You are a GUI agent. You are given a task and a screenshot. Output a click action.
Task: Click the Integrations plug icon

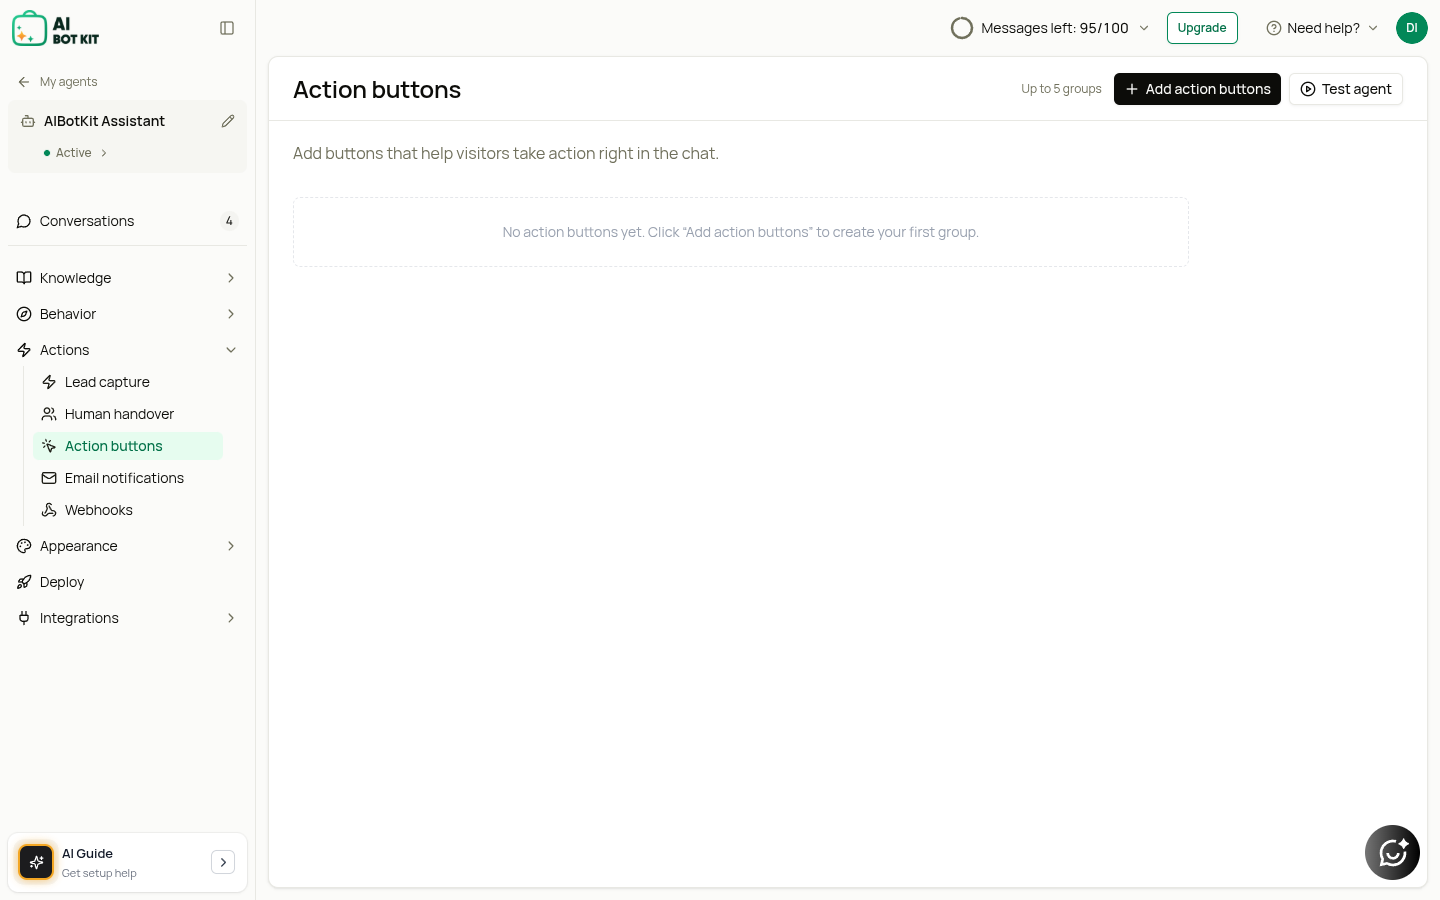click(24, 618)
